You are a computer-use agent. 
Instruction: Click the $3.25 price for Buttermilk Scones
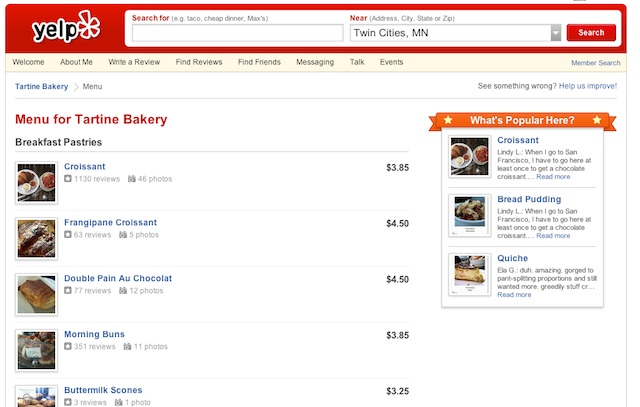398,391
